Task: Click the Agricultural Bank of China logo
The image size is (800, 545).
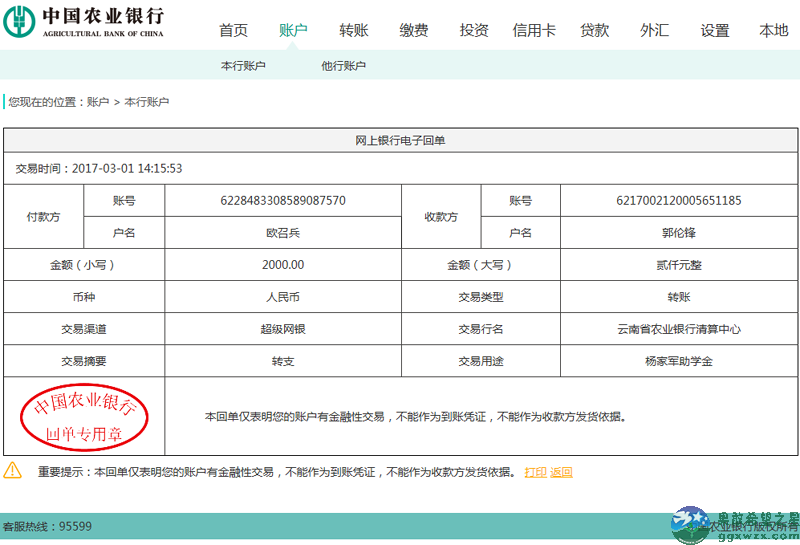Action: click(84, 21)
